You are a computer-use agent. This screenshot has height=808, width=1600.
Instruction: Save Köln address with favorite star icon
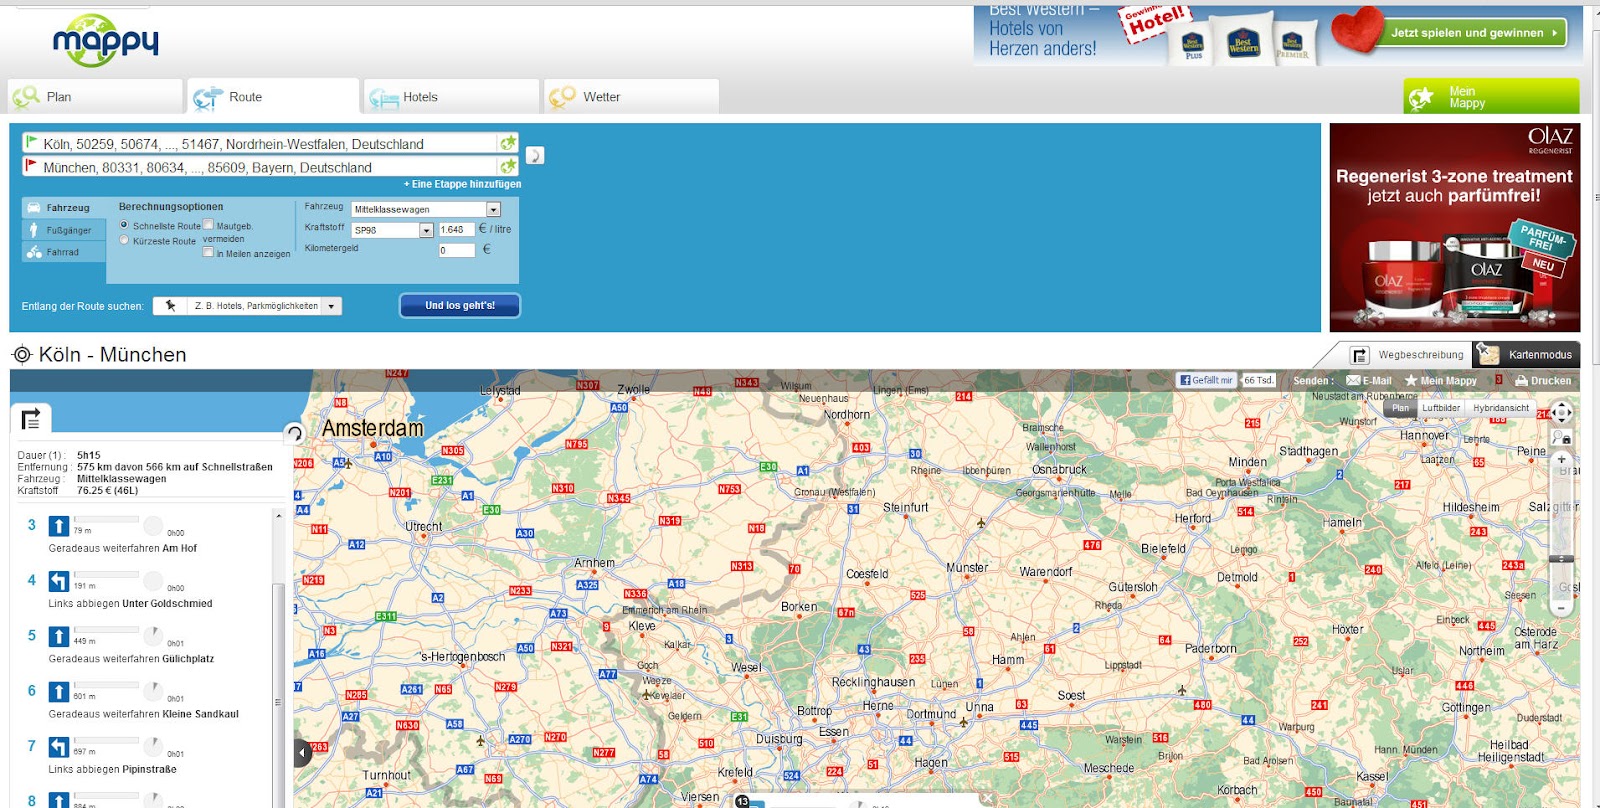click(x=509, y=143)
